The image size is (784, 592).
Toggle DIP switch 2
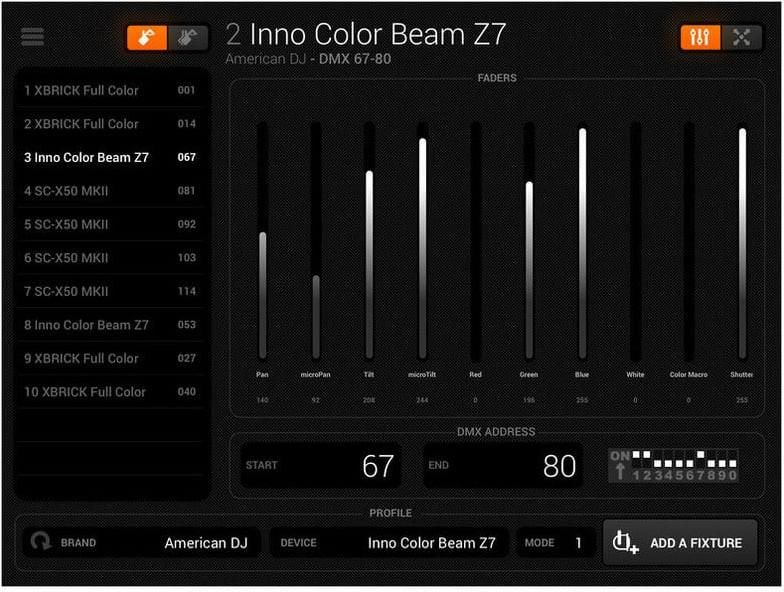646,460
